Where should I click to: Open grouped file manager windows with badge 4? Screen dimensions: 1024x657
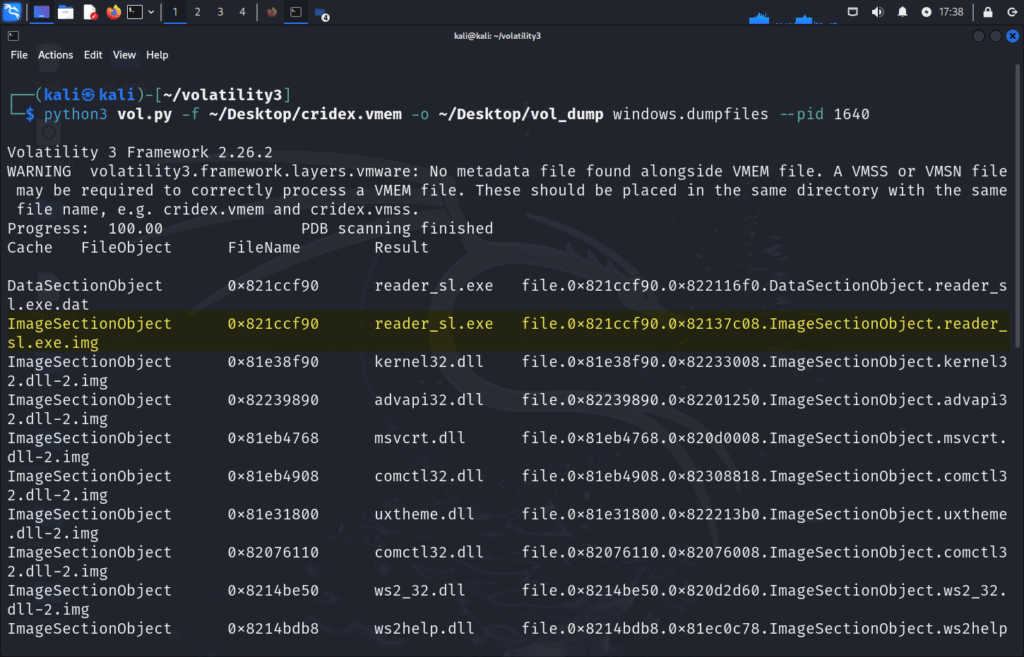click(x=321, y=13)
